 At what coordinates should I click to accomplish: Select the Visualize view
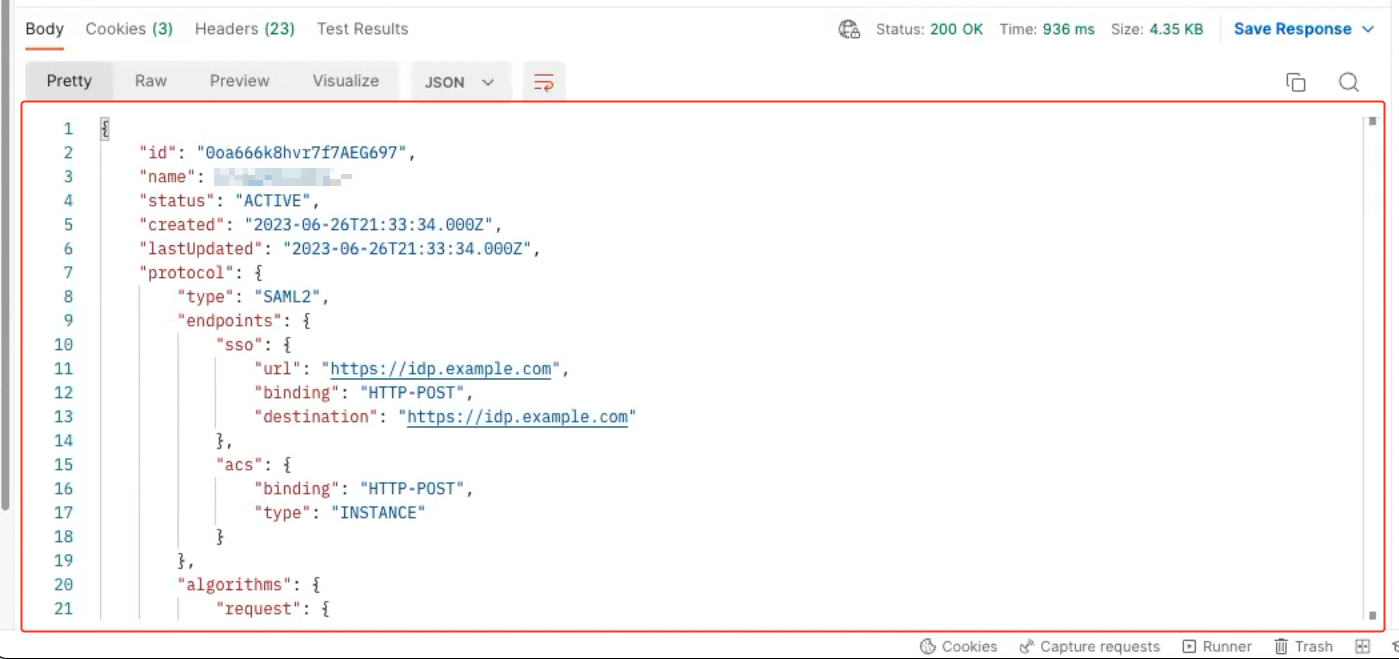[x=345, y=81]
